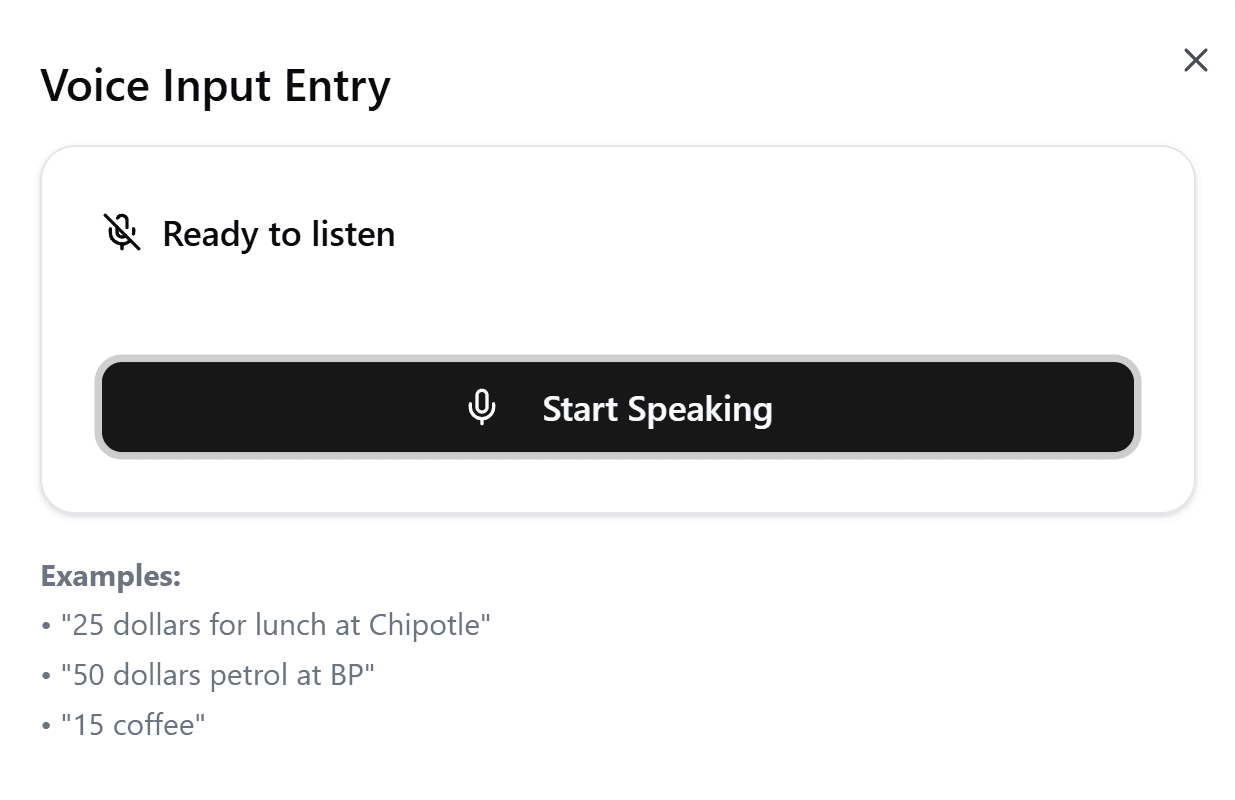
Task: Select the petrol at BP example line
Action: (217, 675)
